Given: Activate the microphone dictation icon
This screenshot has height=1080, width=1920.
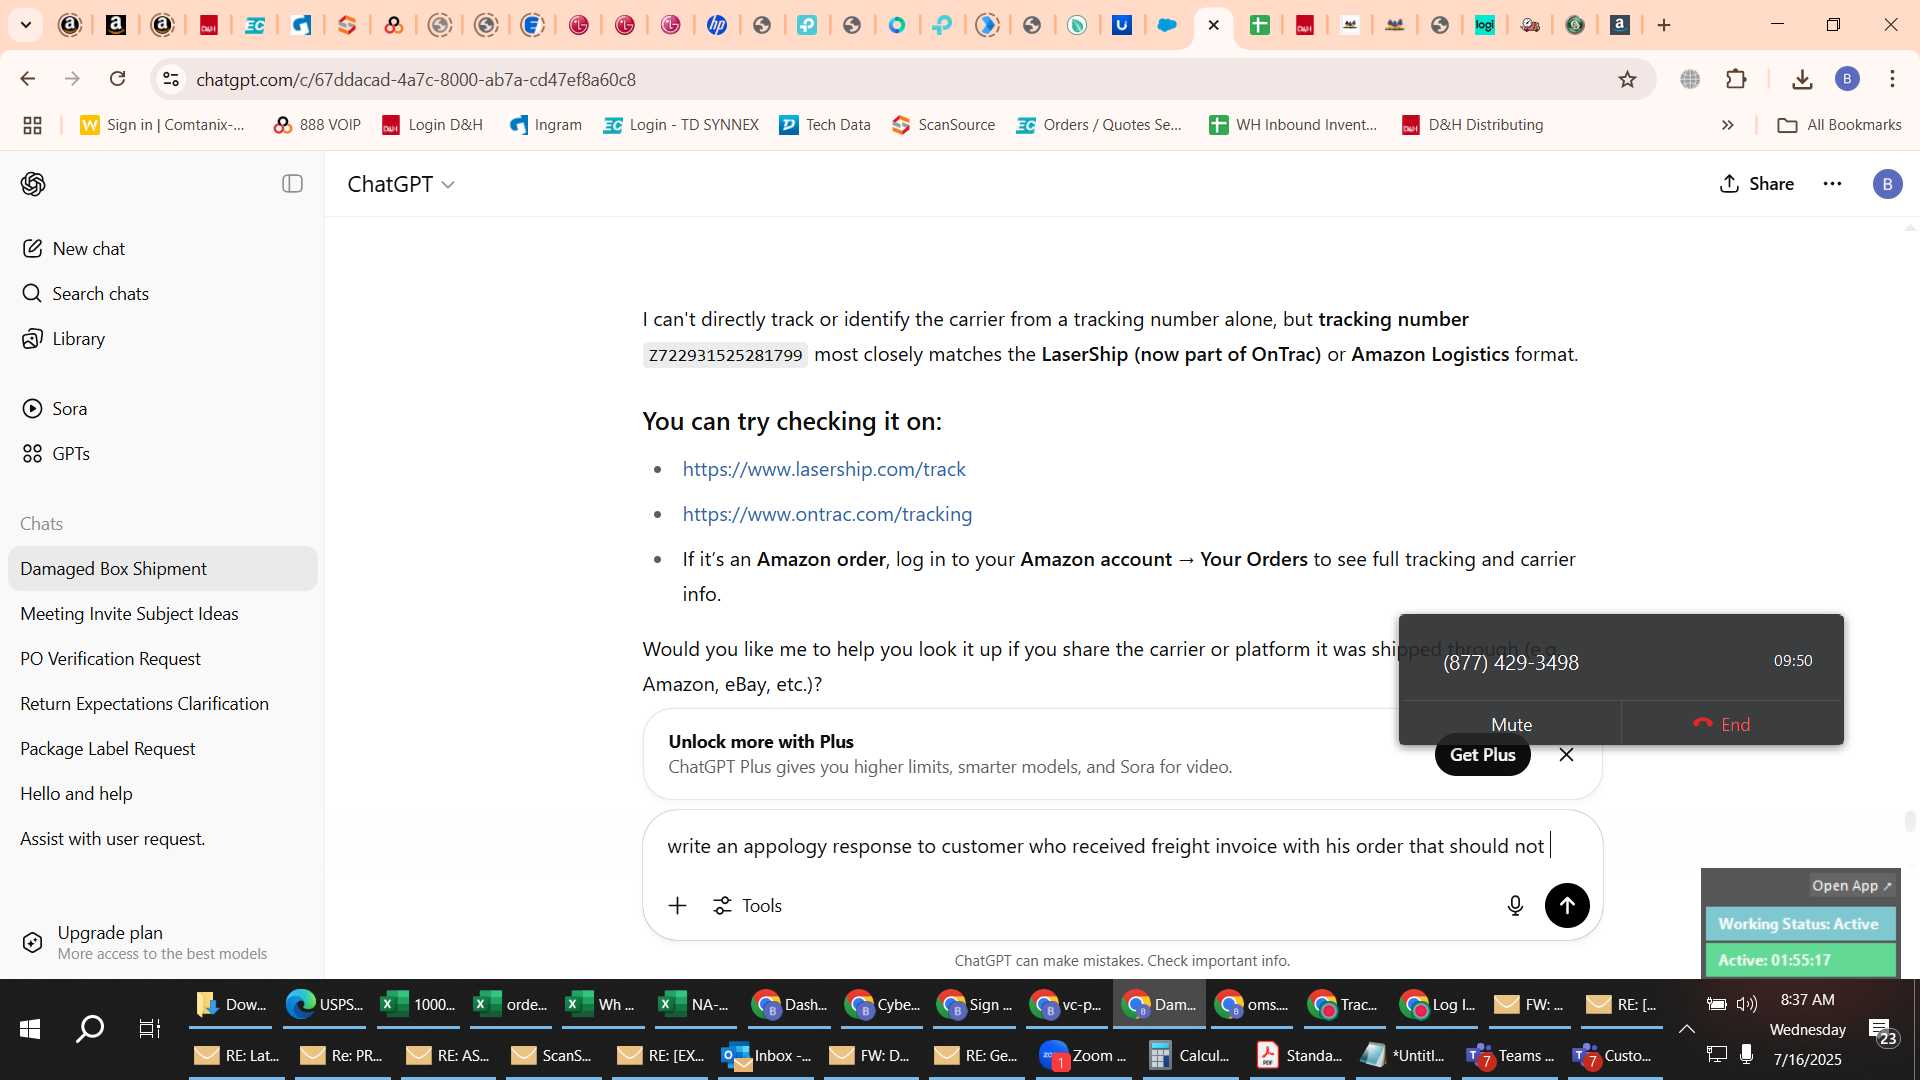Looking at the screenshot, I should [x=1515, y=906].
